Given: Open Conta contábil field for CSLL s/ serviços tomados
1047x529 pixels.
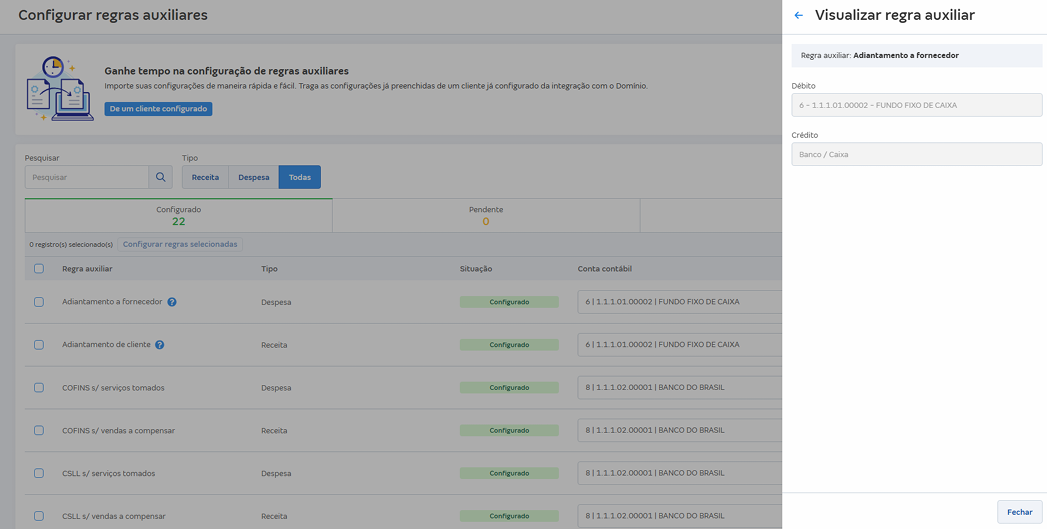Looking at the screenshot, I should 679,473.
